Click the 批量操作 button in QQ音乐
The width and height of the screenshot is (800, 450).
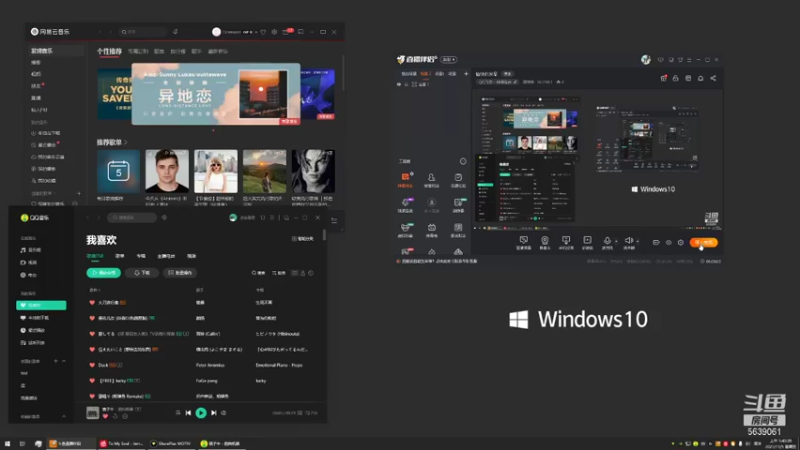coord(180,273)
